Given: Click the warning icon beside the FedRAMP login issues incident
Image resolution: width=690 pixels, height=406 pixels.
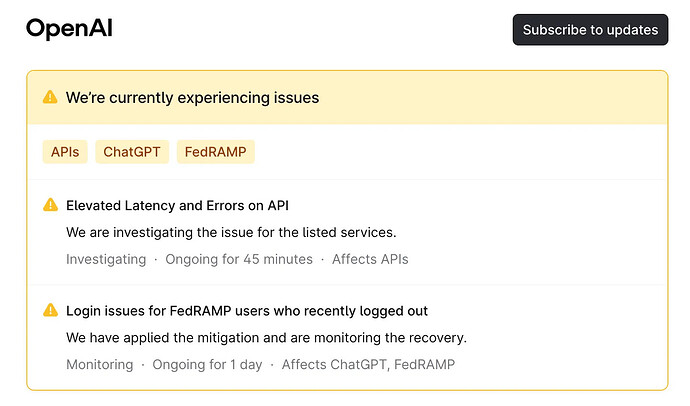Looking at the screenshot, I should click(50, 310).
